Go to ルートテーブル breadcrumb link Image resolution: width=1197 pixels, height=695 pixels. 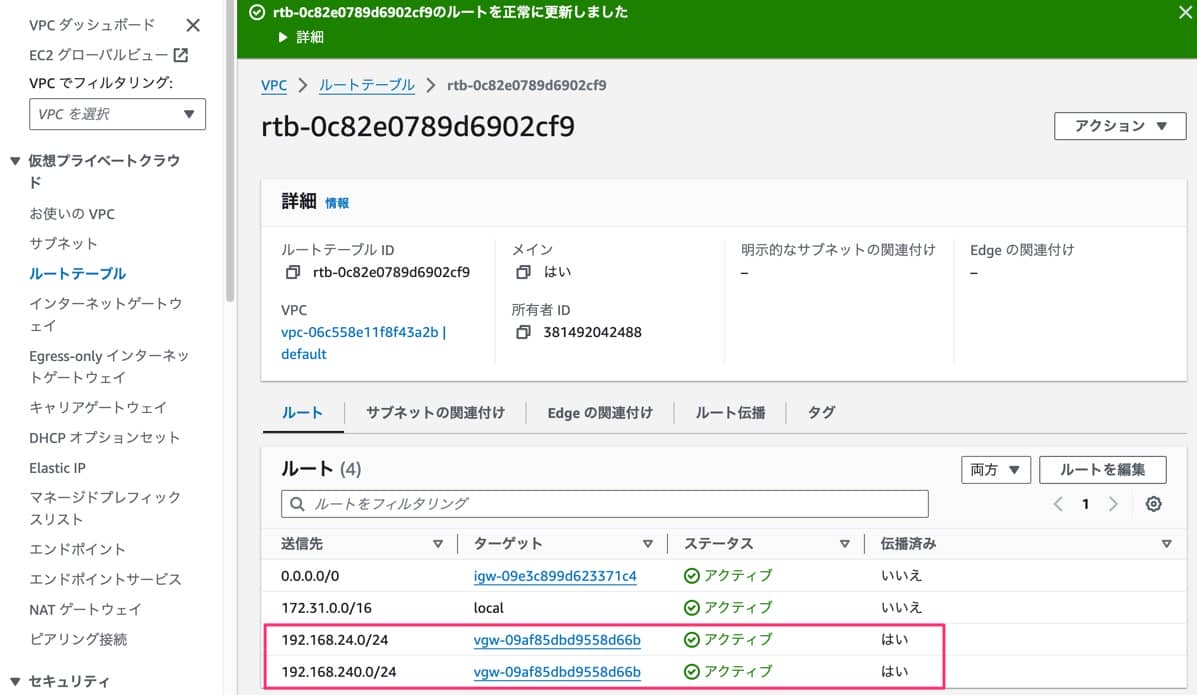pos(366,85)
